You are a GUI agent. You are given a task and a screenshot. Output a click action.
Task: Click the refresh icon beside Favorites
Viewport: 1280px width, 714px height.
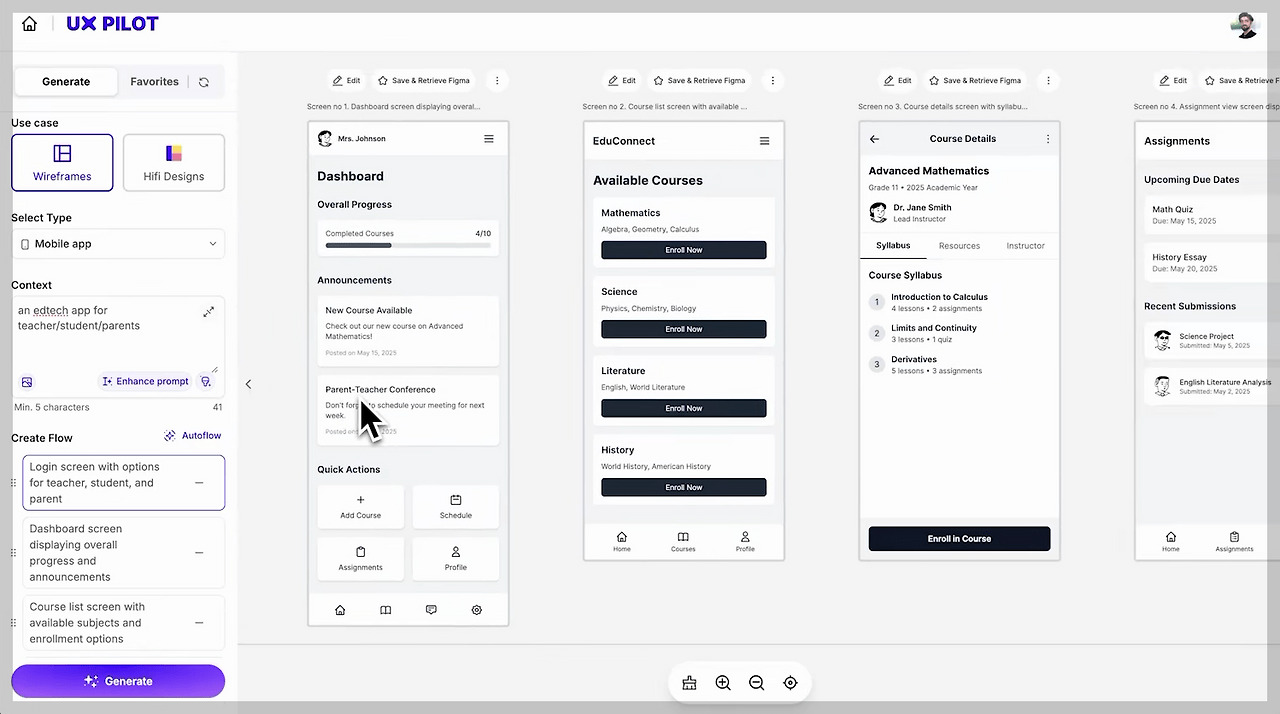coord(203,81)
